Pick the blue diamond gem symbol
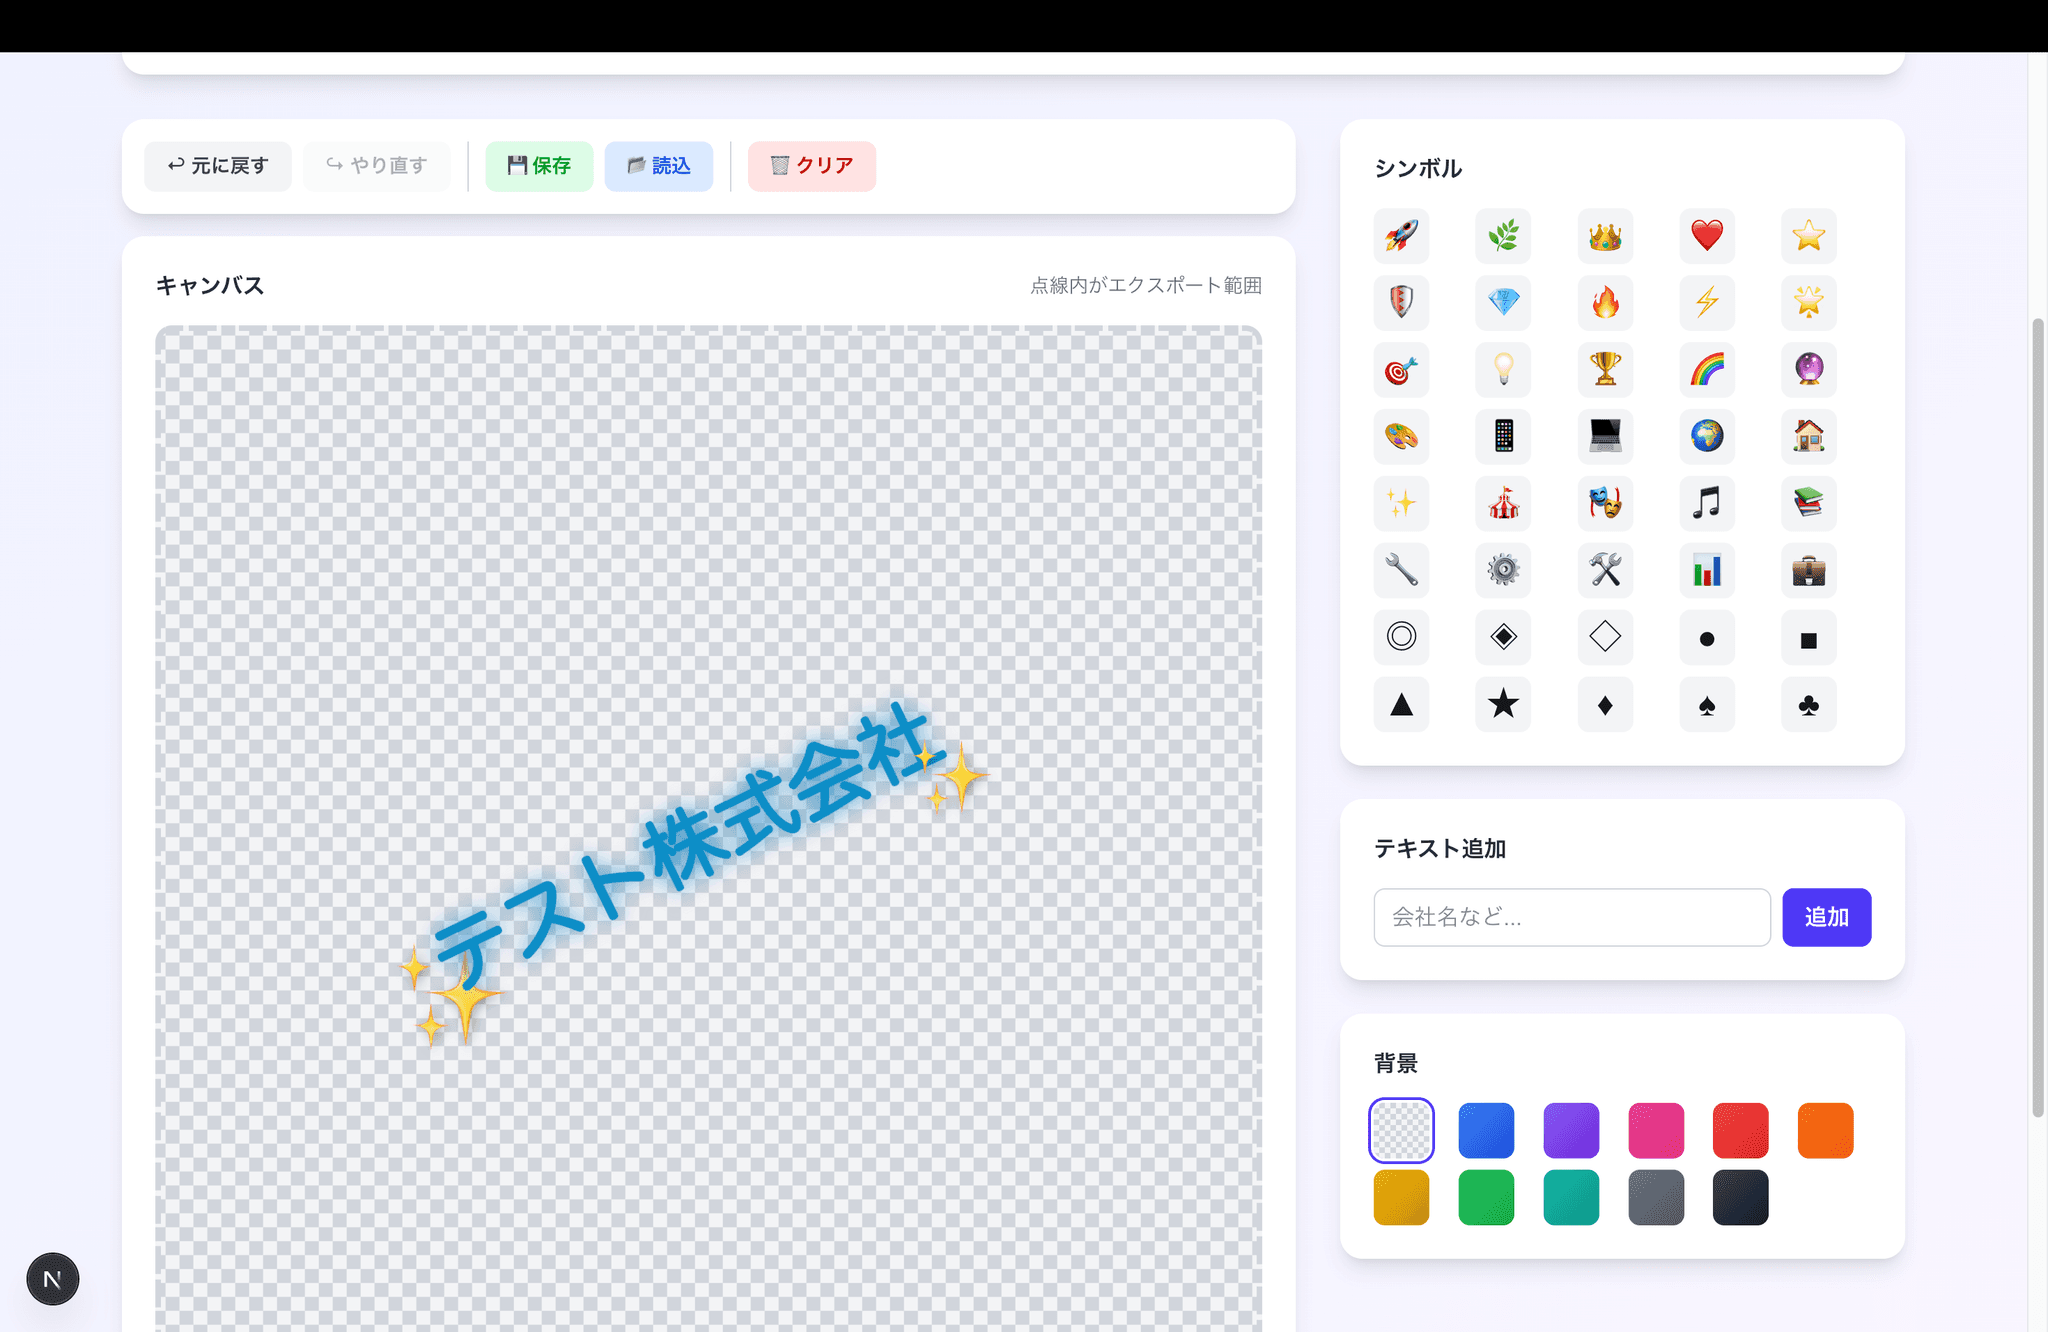 click(x=1503, y=302)
